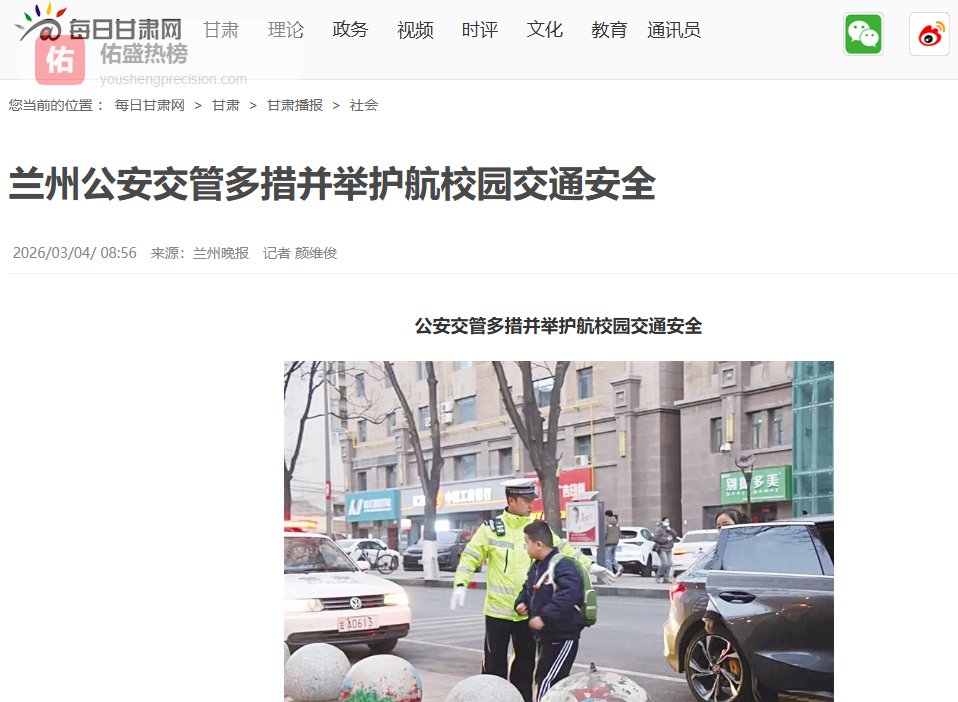Click the Weibo share icon
958x702 pixels.
pyautogui.click(x=929, y=34)
